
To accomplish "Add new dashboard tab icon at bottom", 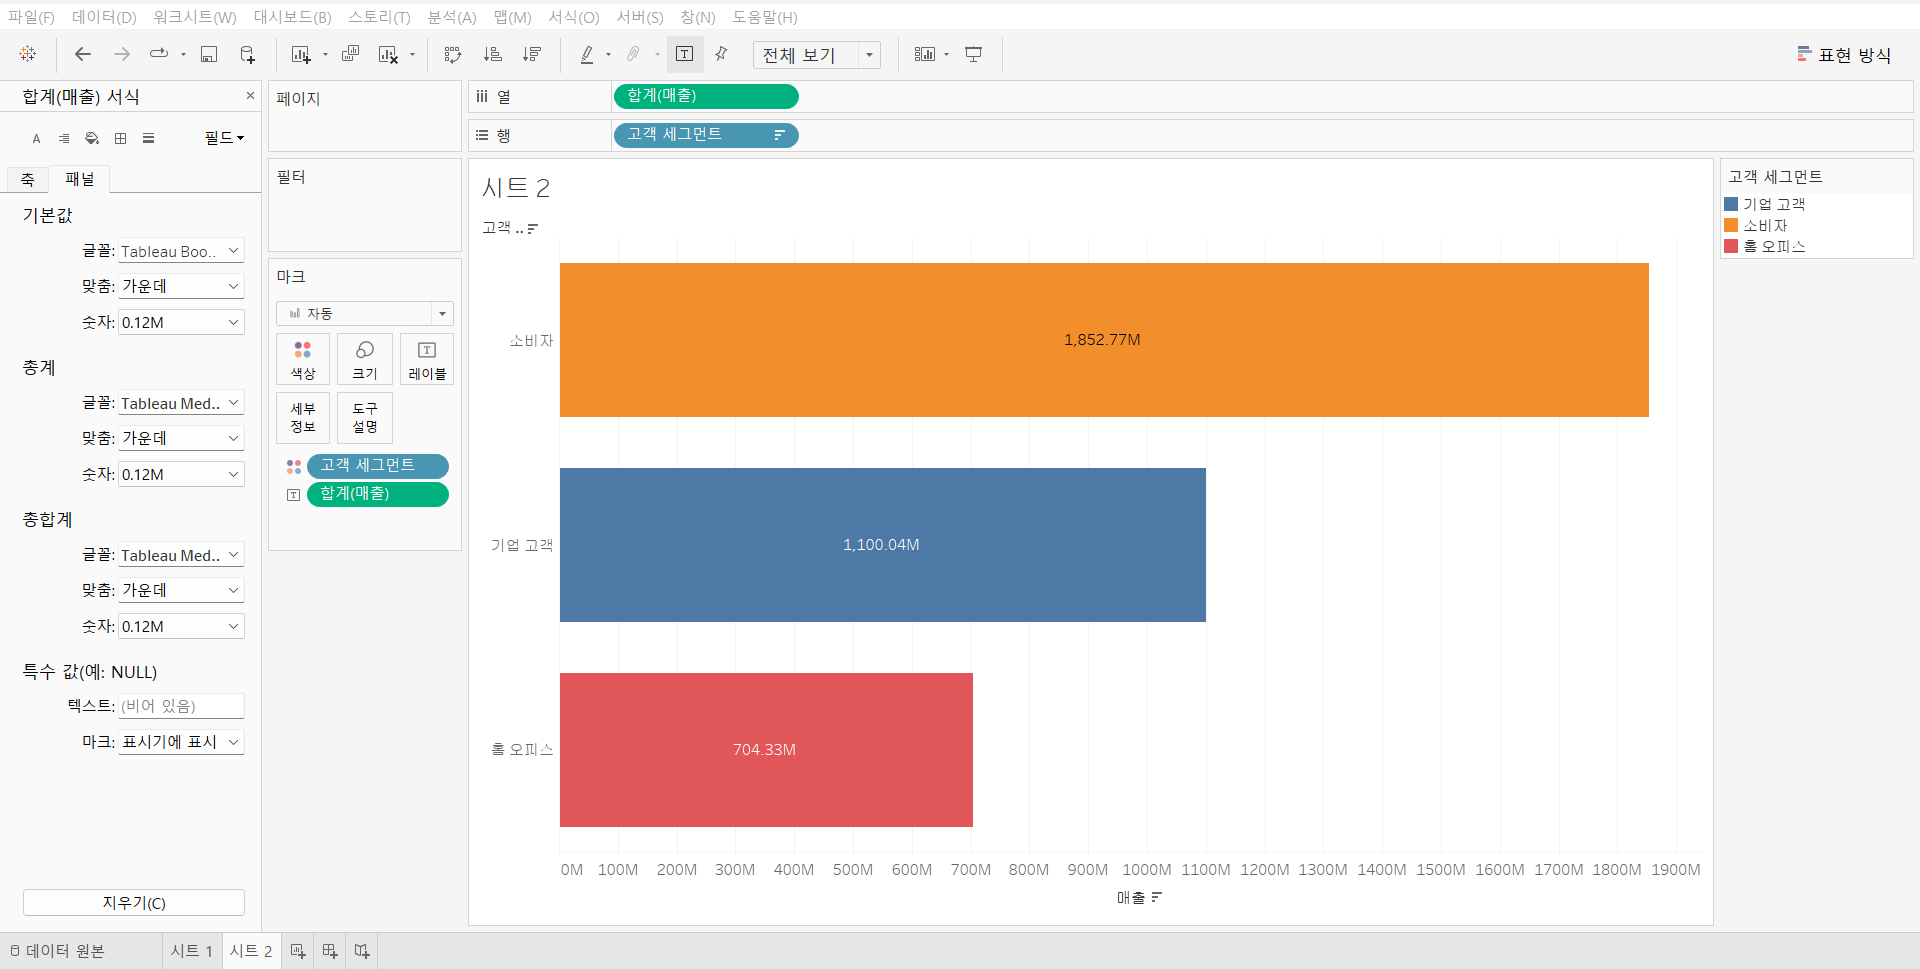I will click(x=330, y=951).
